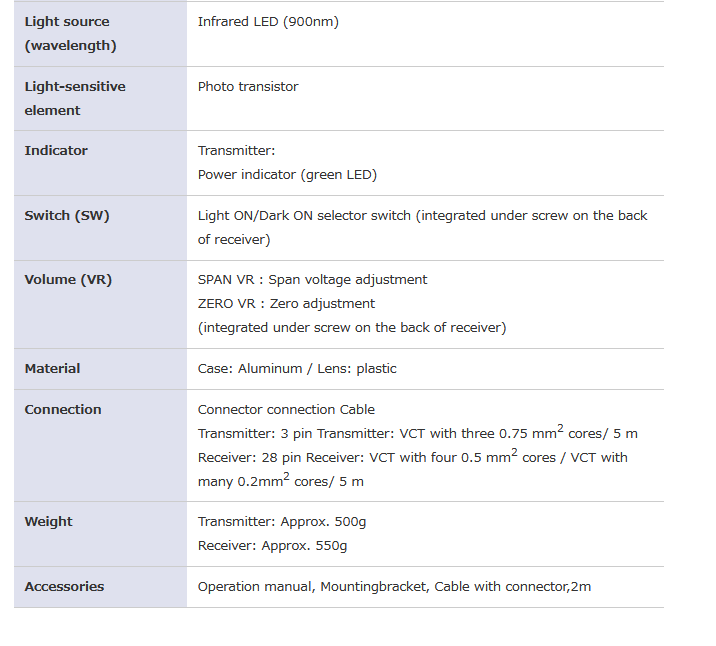Click the 'Volume (VR)' row header
The height and width of the screenshot is (646, 716).
pyautogui.click(x=68, y=279)
